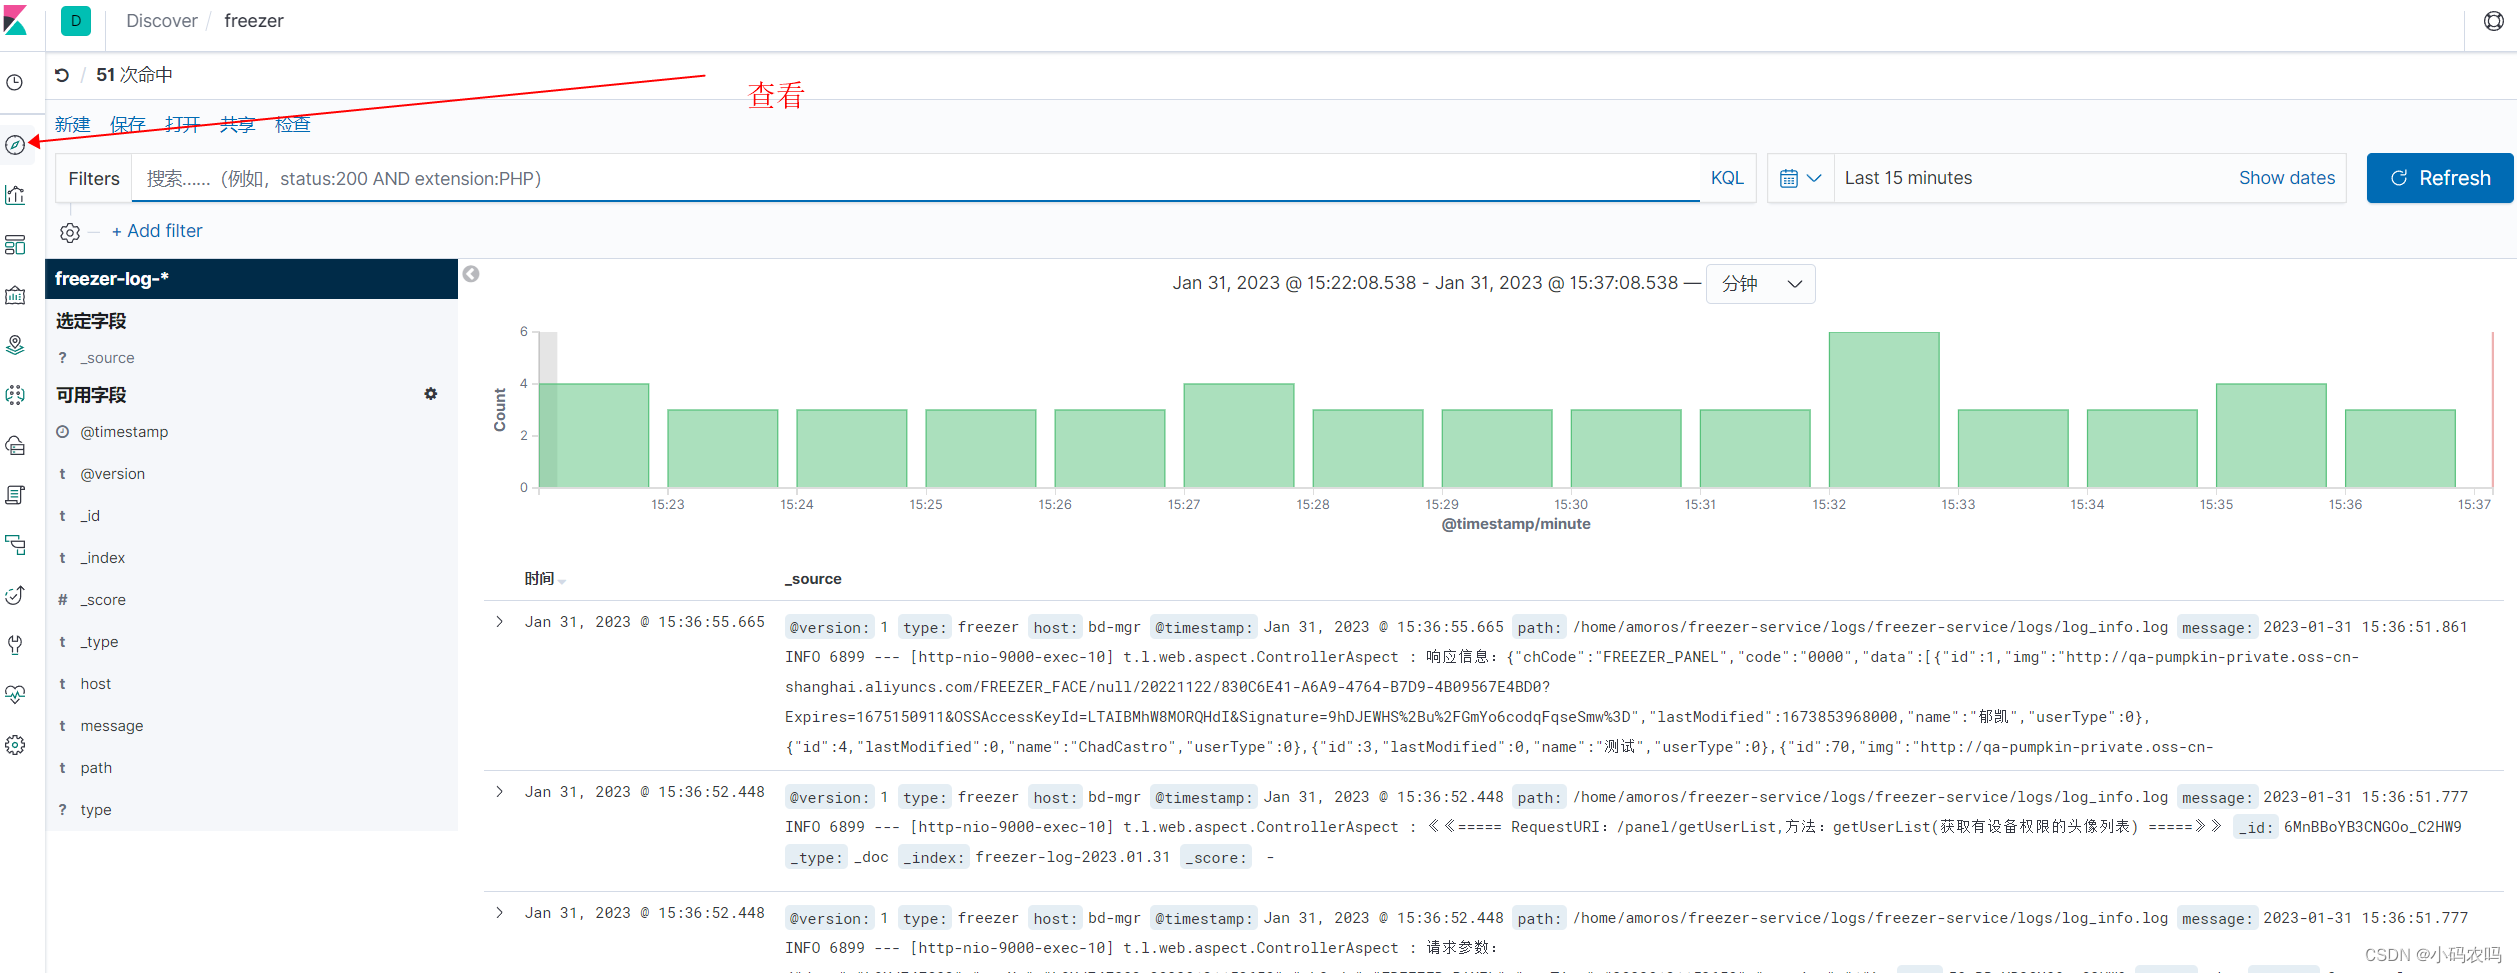This screenshot has width=2517, height=973.
Task: Toggle the KQL query language button
Action: point(1727,178)
